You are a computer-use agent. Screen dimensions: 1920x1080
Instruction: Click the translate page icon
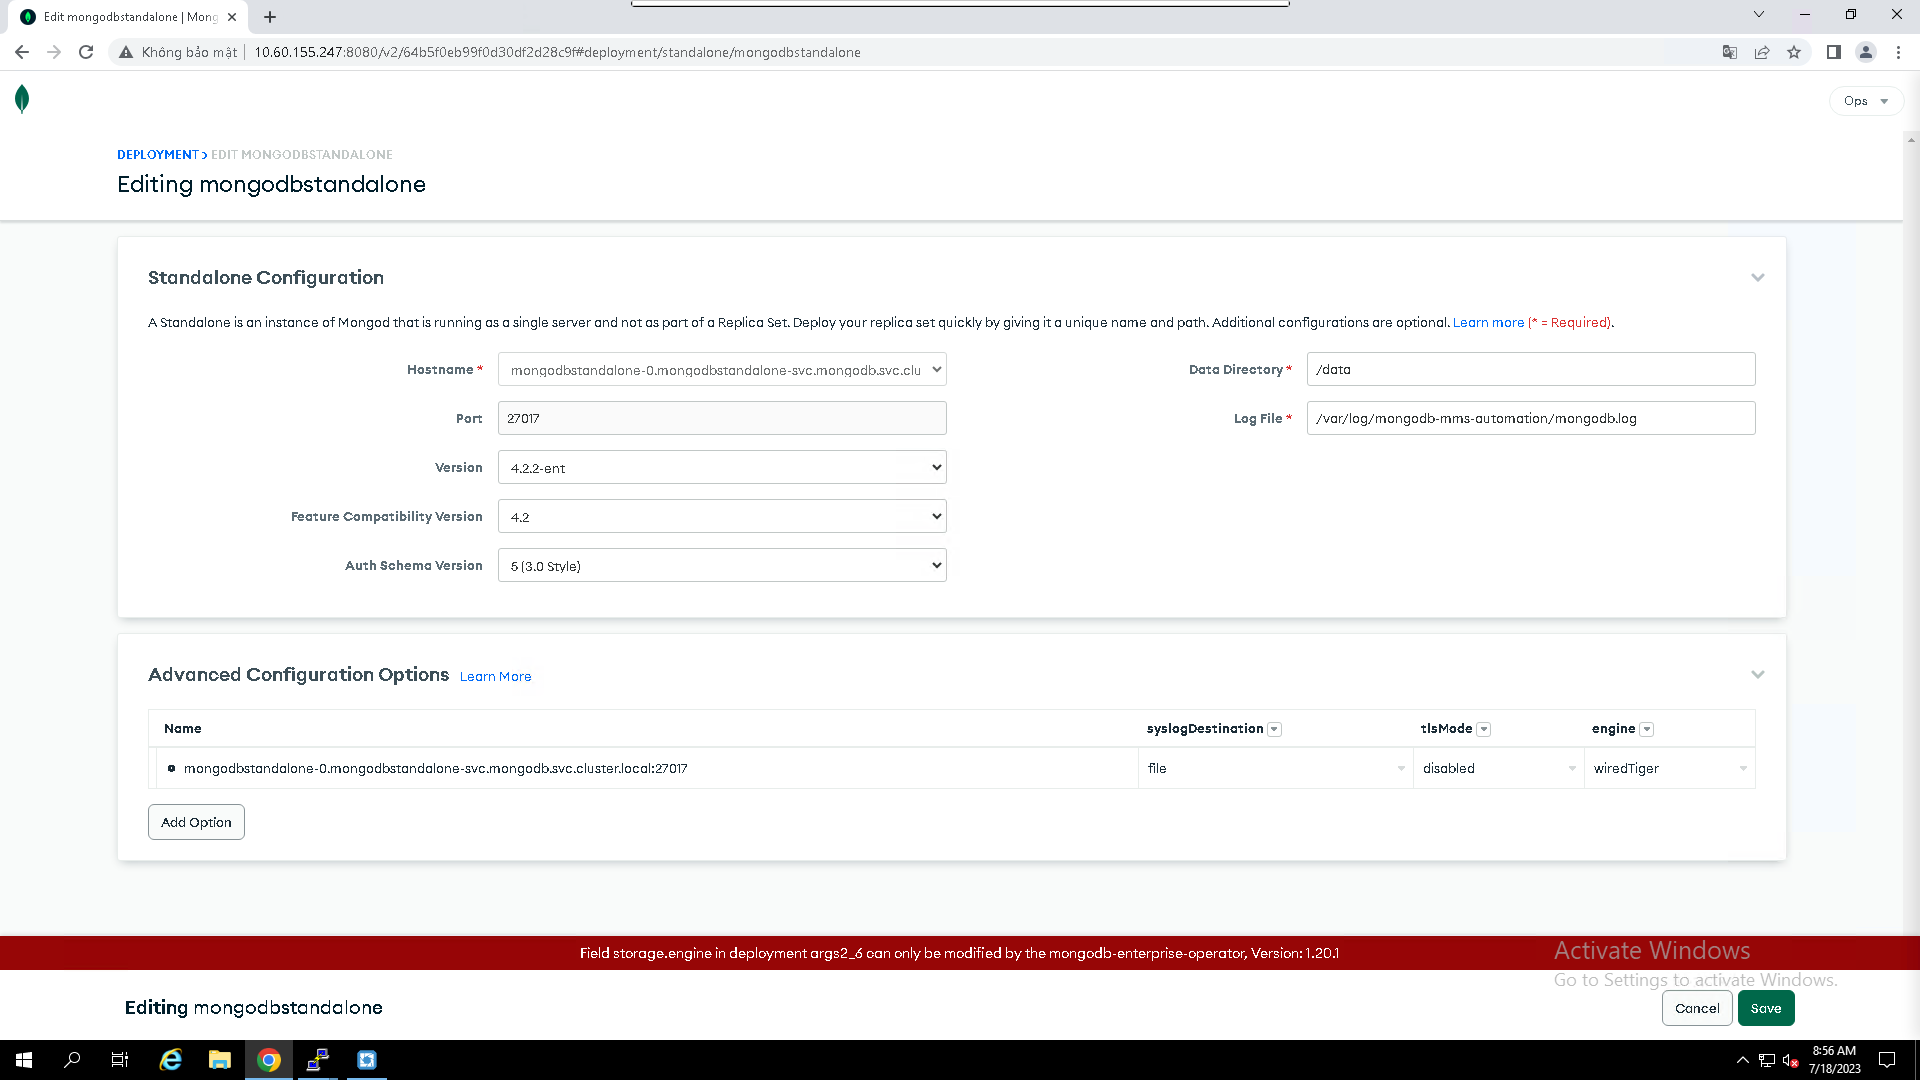click(x=1729, y=52)
